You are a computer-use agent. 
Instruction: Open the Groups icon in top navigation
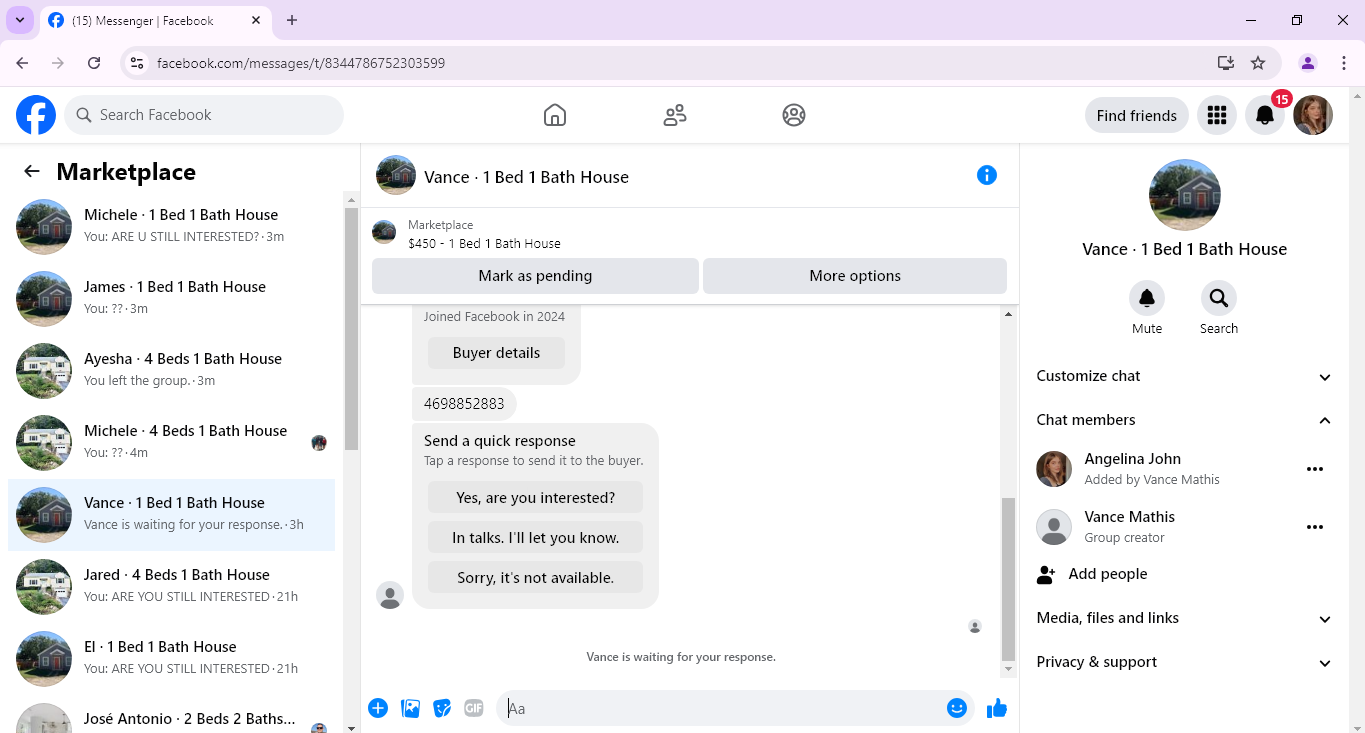[x=794, y=115]
